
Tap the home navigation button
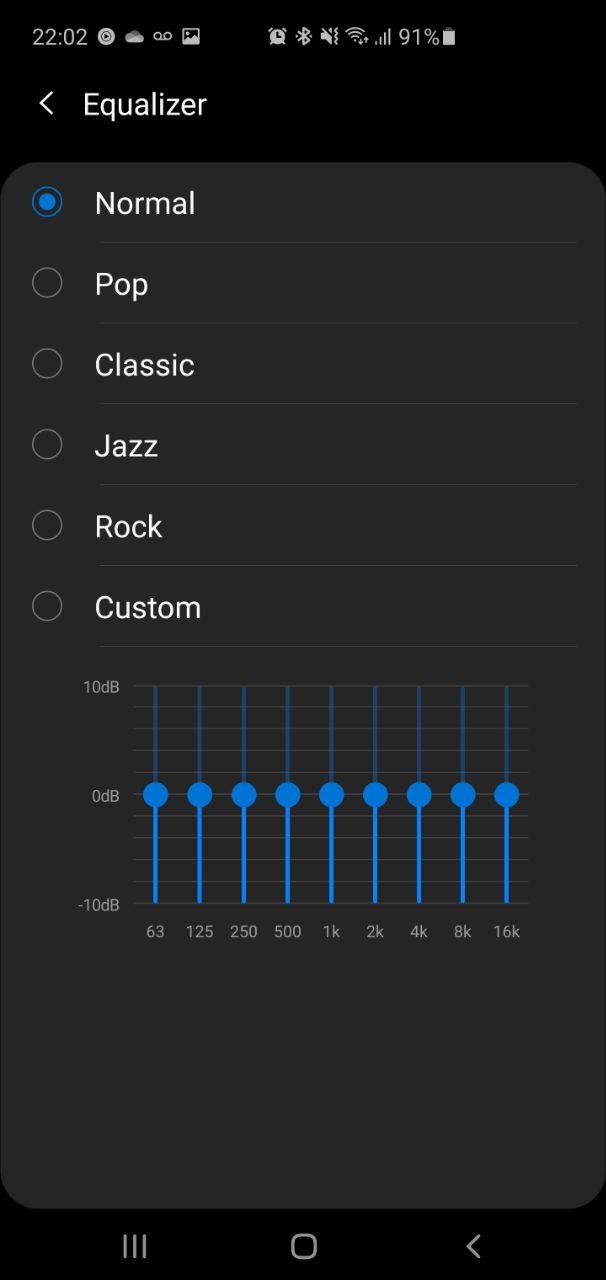point(304,1245)
